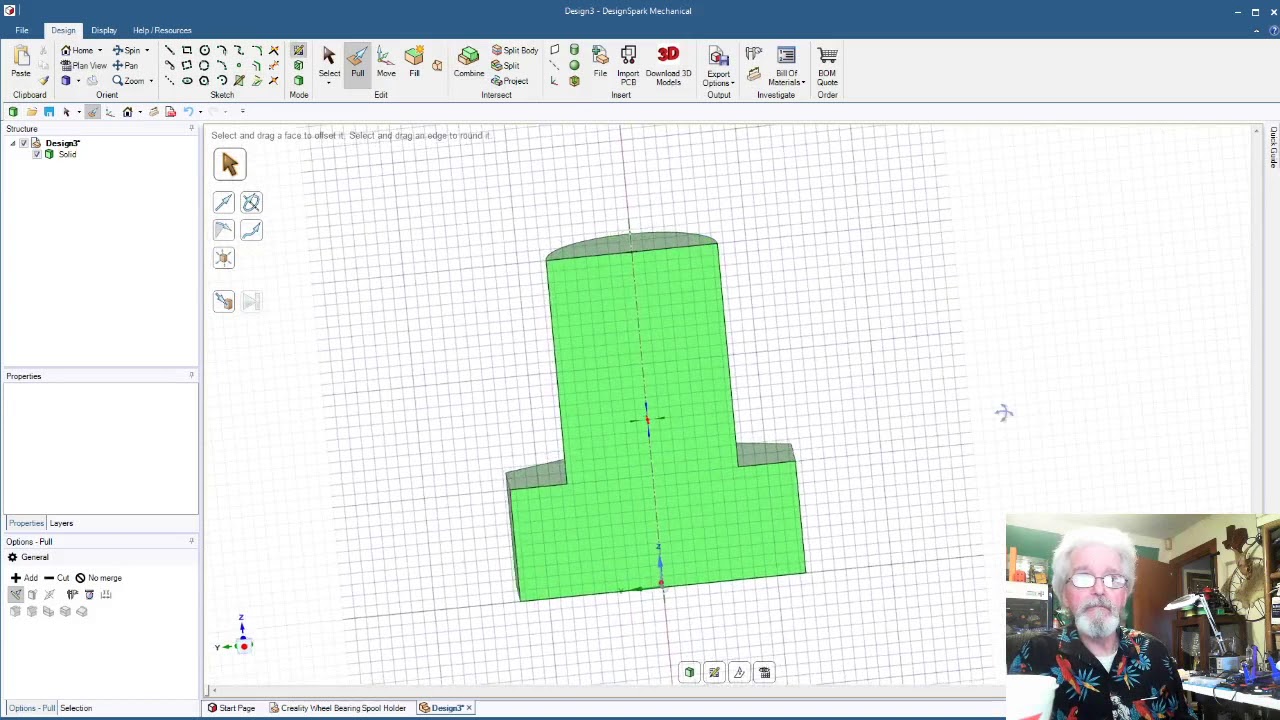1280x720 pixels.
Task: Save the design from quick access toolbar
Action: (x=49, y=112)
